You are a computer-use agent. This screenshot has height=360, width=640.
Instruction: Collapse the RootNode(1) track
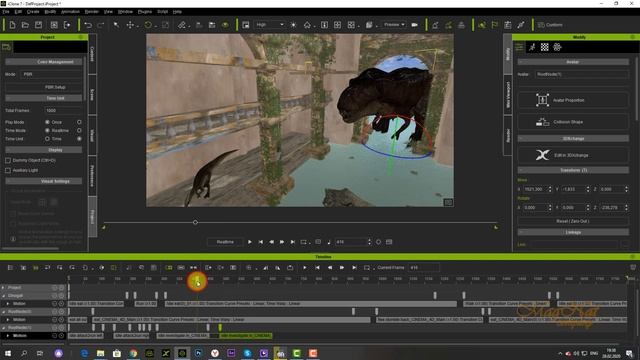[3, 328]
